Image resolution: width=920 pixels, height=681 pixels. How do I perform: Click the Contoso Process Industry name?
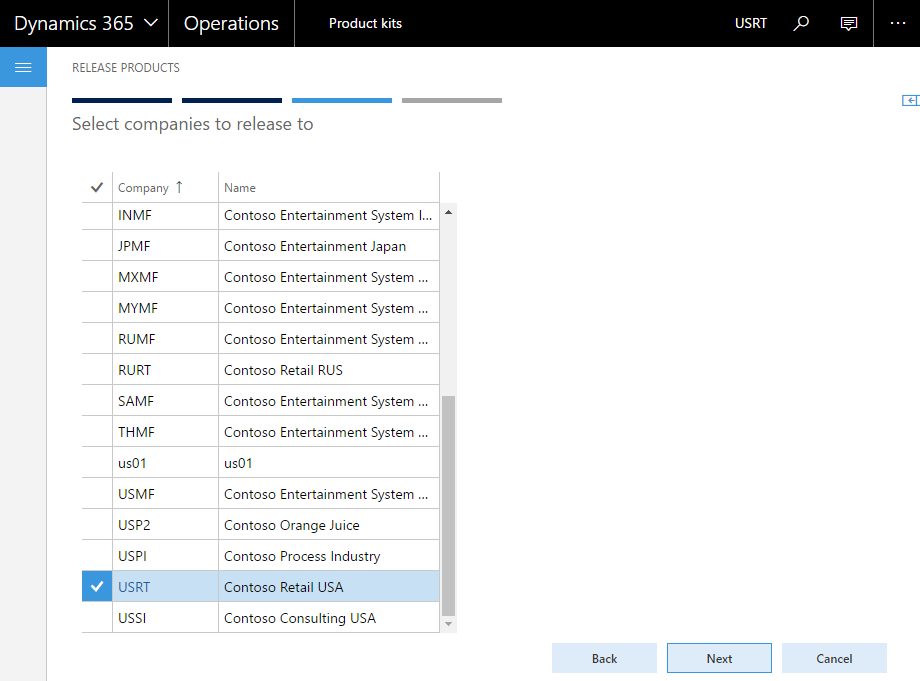302,556
